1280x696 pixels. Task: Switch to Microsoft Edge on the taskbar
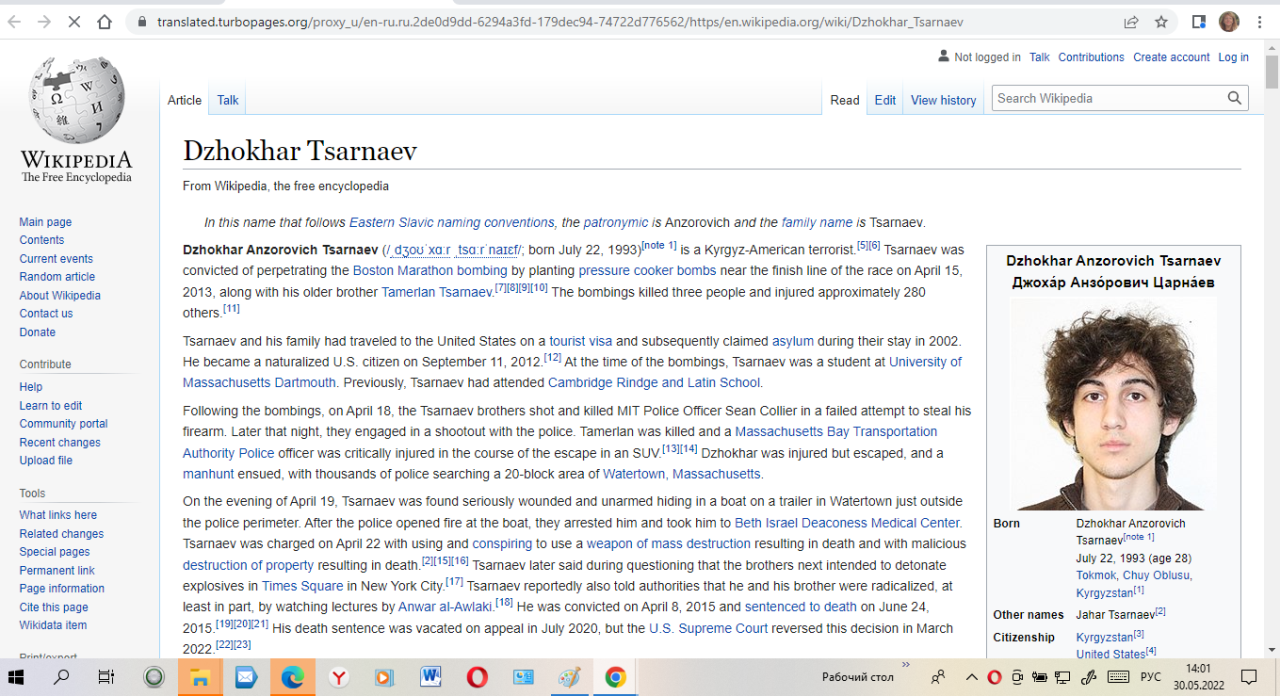click(292, 677)
